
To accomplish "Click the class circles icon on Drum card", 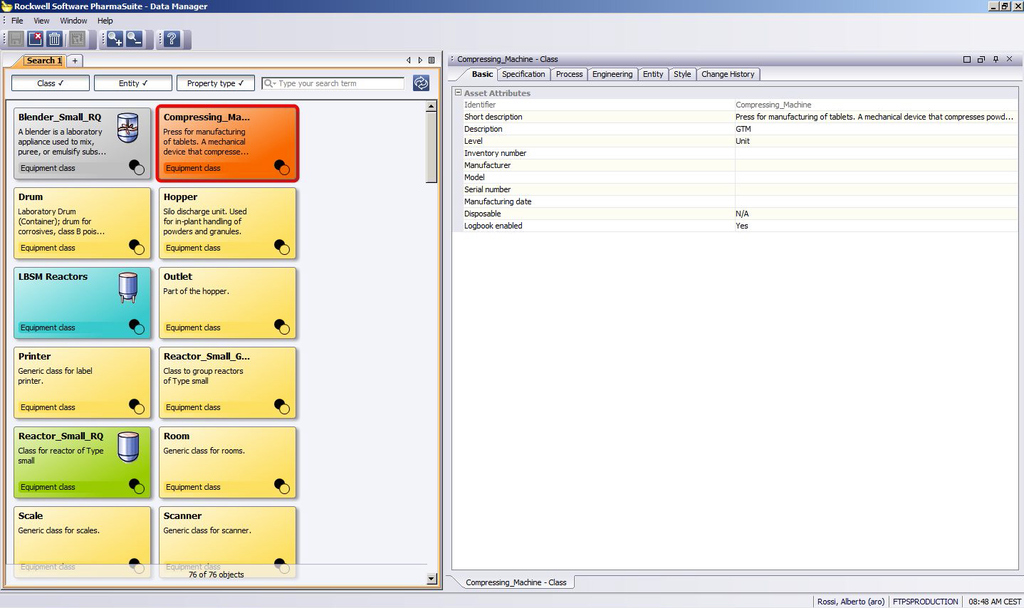I will pyautogui.click(x=136, y=247).
